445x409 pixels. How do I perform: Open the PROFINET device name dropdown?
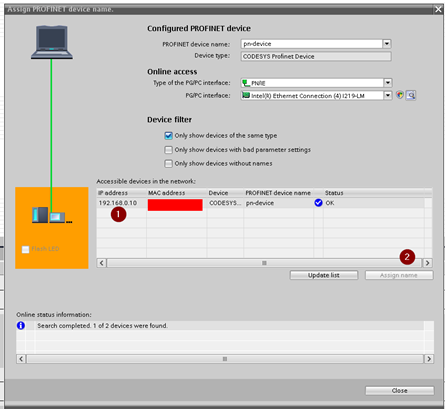point(387,44)
